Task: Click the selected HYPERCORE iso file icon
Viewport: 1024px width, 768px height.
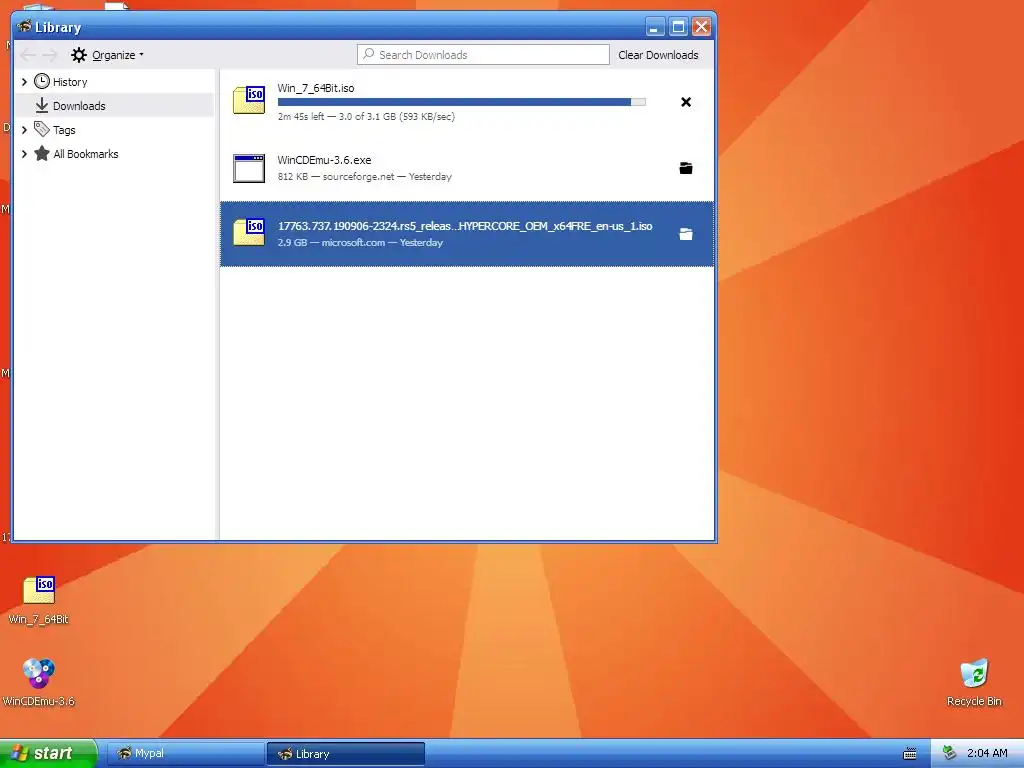Action: point(249,232)
